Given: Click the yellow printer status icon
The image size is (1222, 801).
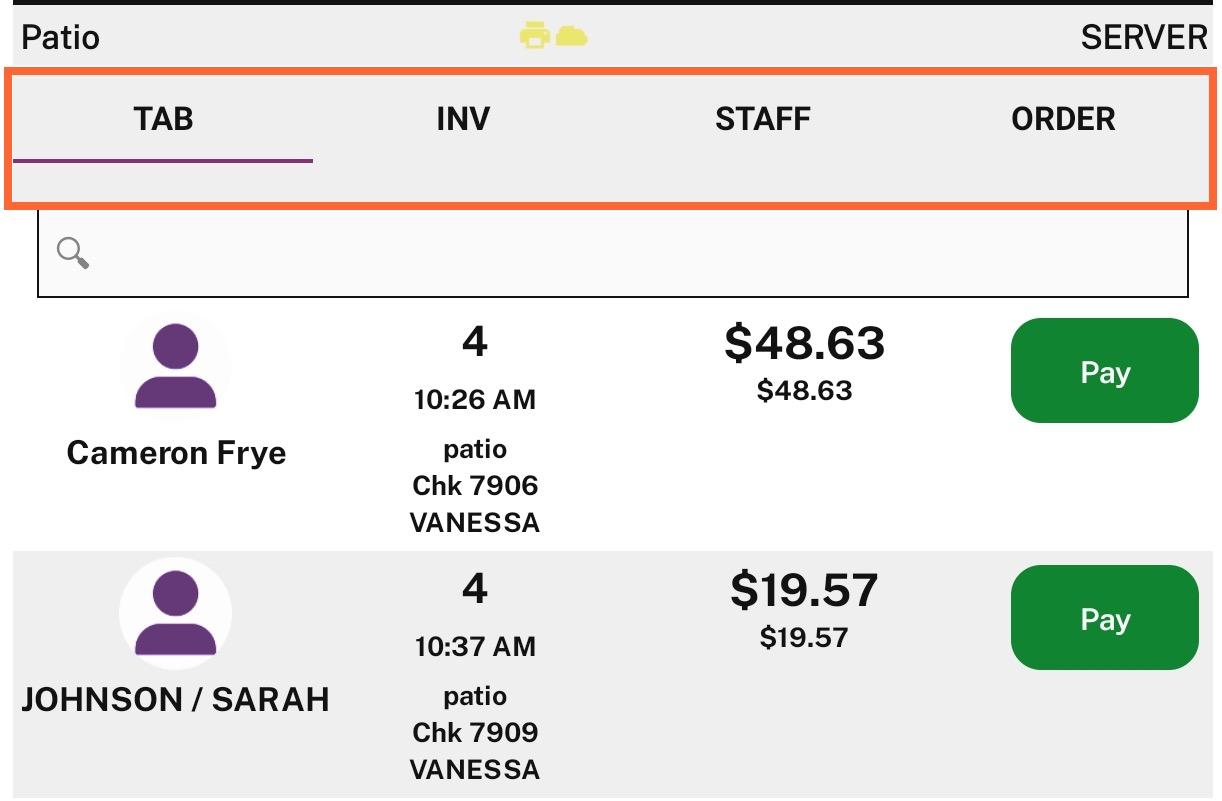Looking at the screenshot, I should click(535, 37).
